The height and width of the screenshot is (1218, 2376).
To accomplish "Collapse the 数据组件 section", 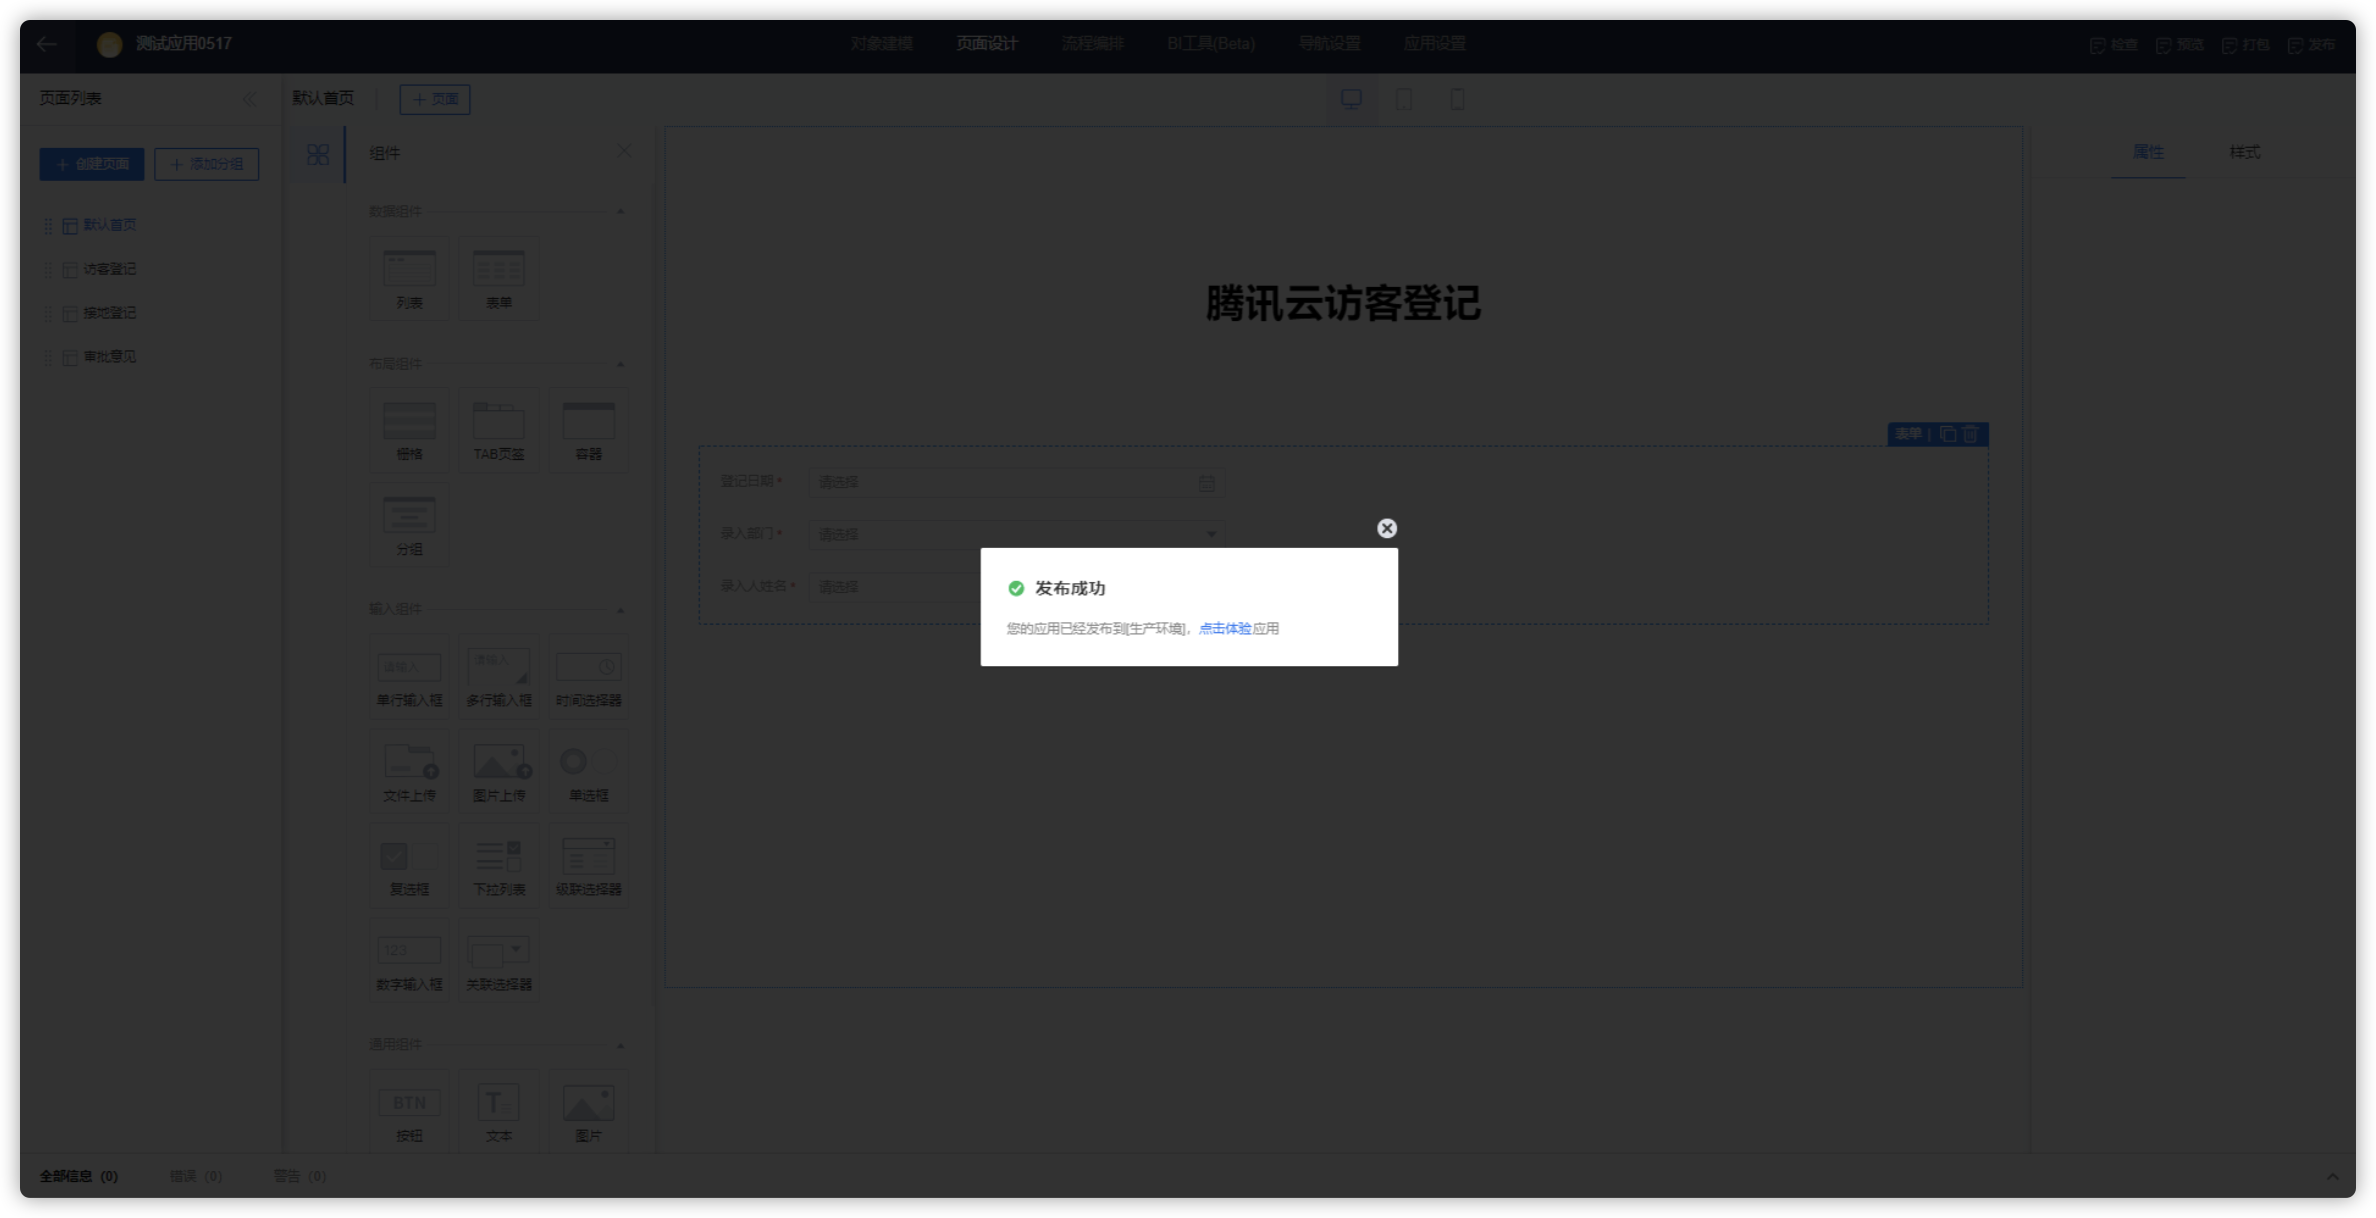I will pyautogui.click(x=620, y=212).
